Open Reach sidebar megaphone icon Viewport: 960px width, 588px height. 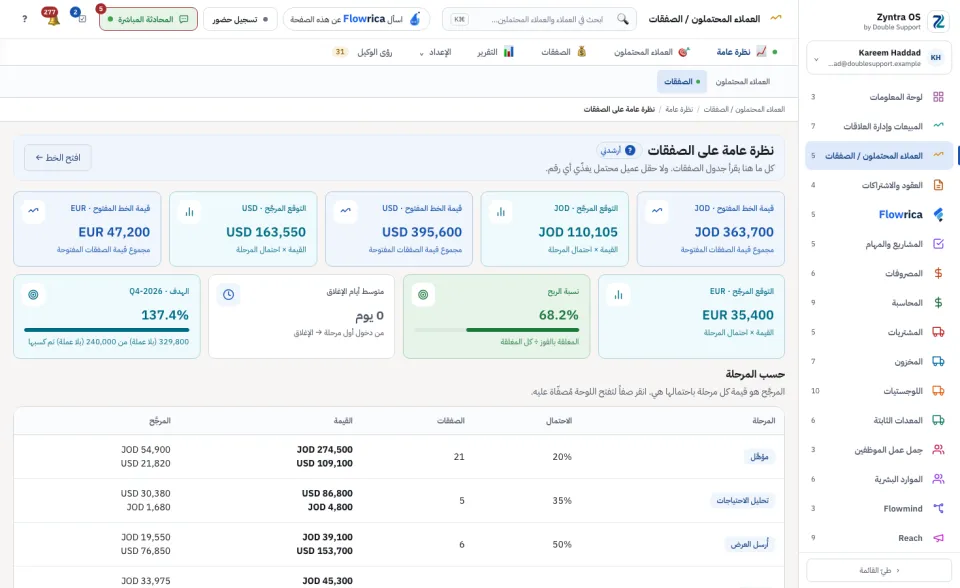[938, 538]
